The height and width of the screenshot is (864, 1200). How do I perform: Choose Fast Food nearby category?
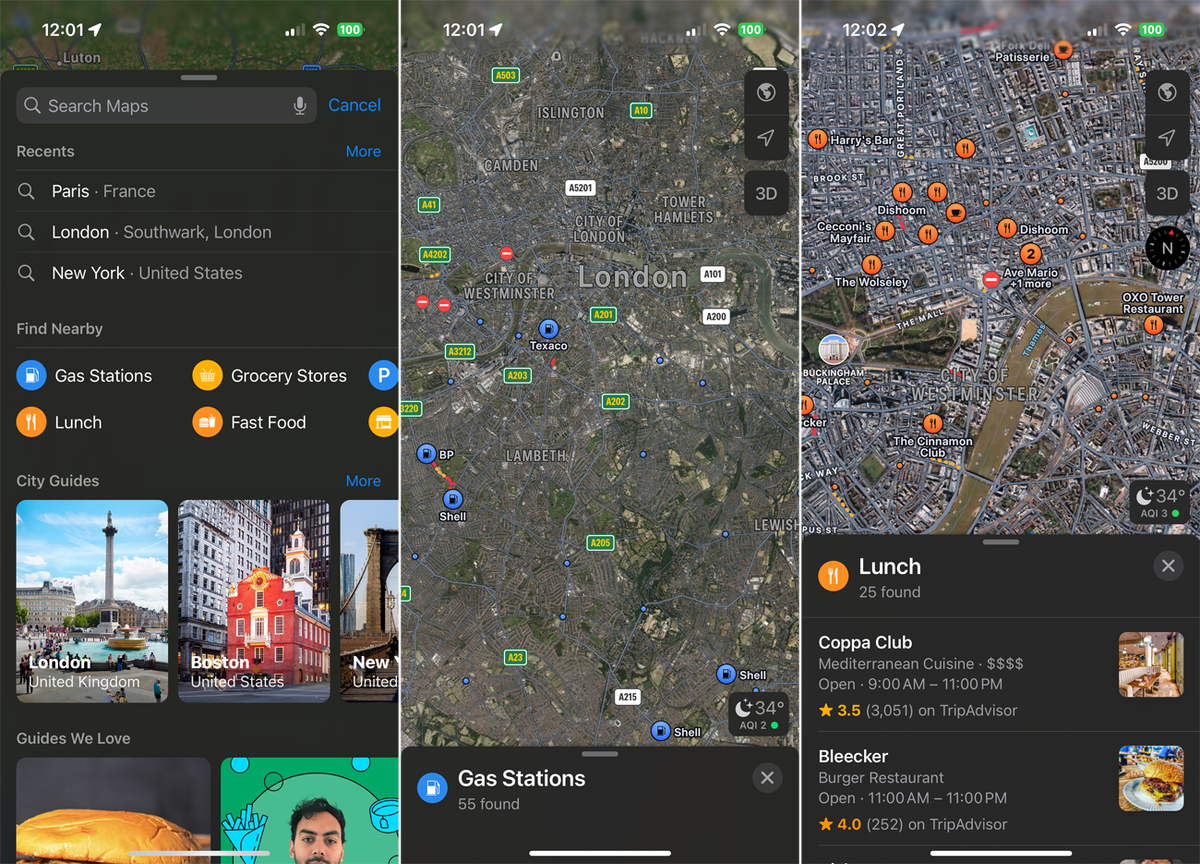click(x=250, y=422)
